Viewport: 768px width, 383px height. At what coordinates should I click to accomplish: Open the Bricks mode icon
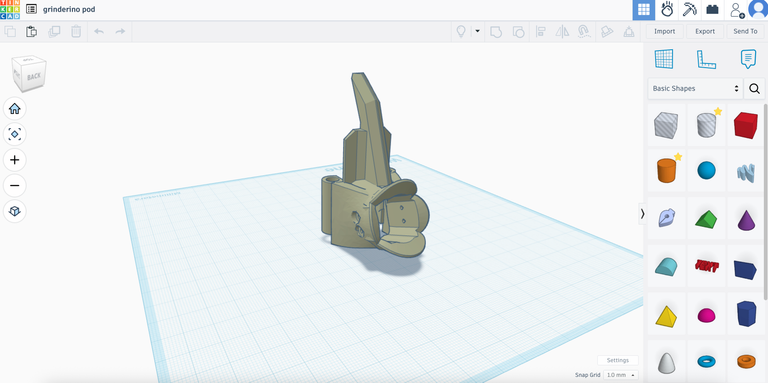click(x=712, y=10)
